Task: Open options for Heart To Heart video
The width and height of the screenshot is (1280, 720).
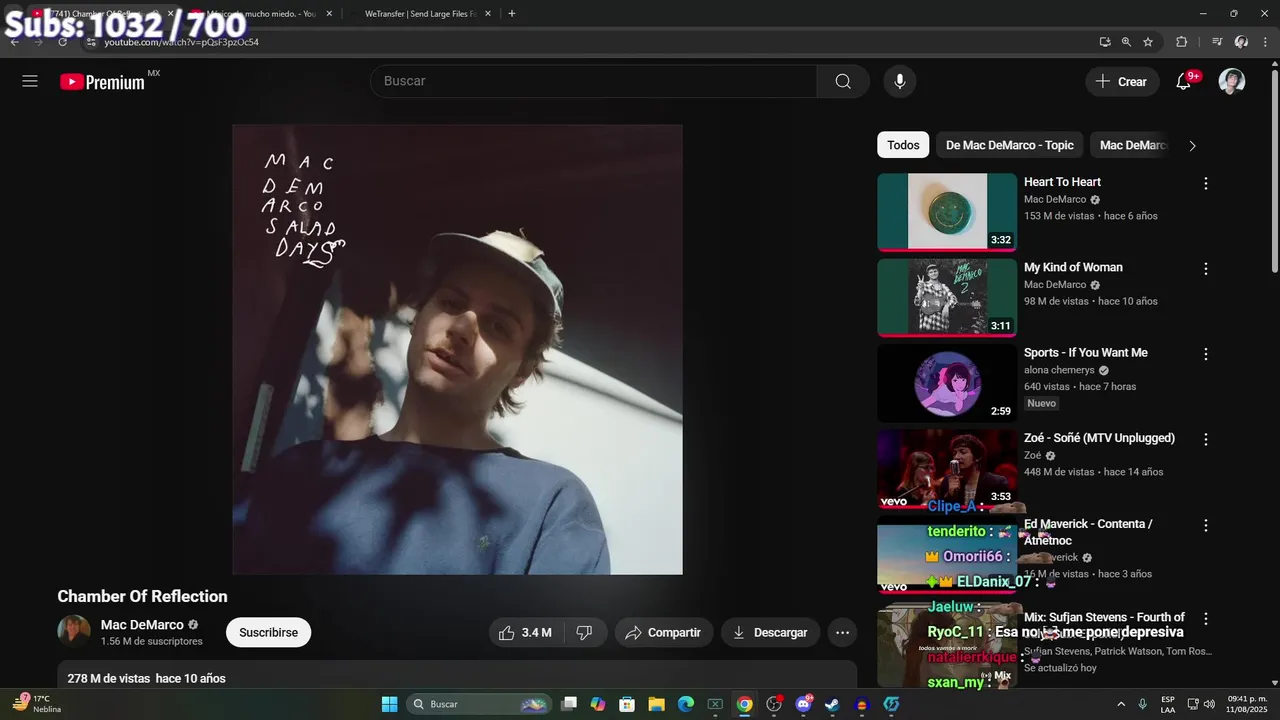Action: coord(1205,183)
